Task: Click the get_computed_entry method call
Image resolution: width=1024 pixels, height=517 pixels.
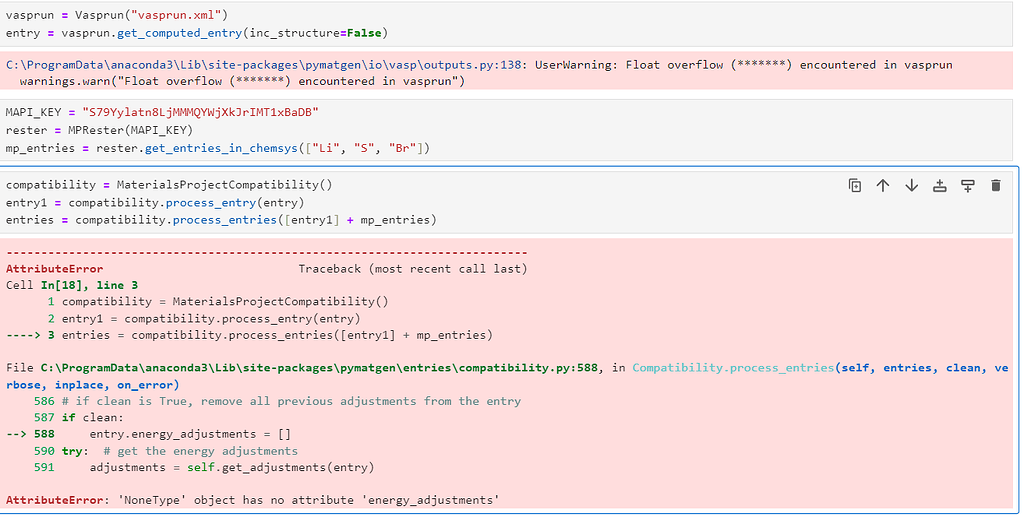Action: pyautogui.click(x=180, y=33)
